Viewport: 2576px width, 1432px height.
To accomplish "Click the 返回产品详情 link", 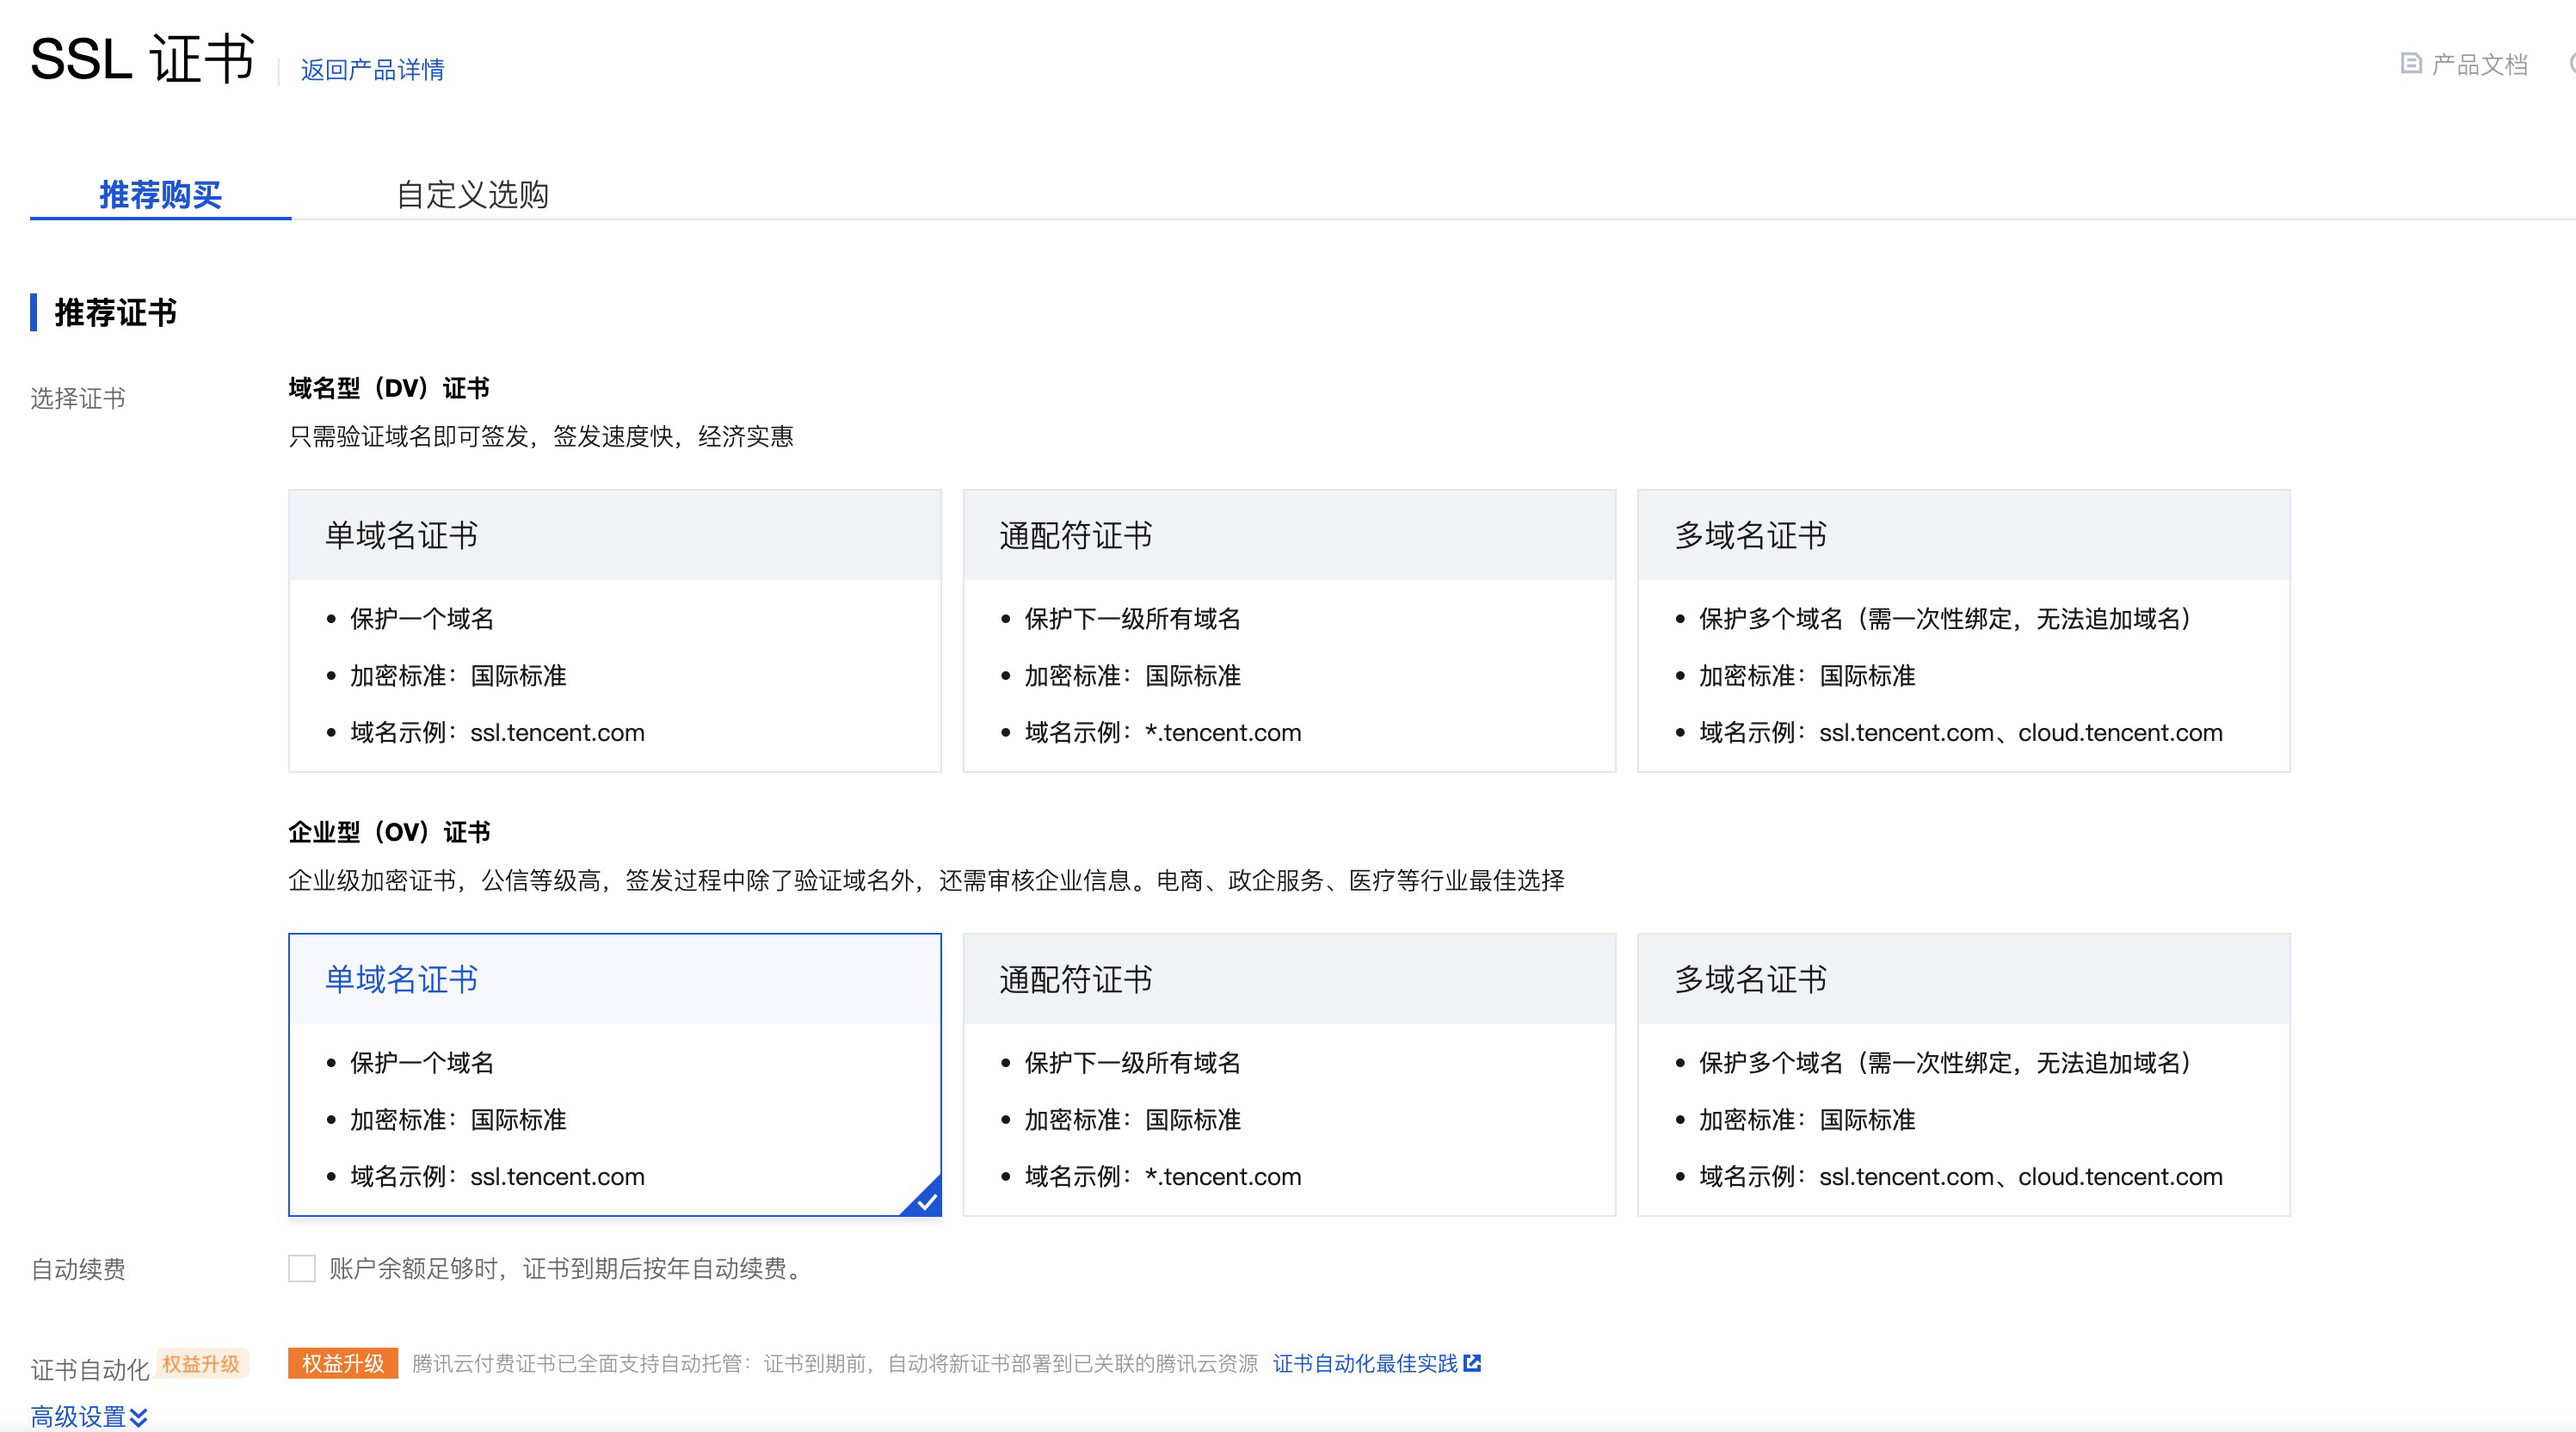I will 372,69.
